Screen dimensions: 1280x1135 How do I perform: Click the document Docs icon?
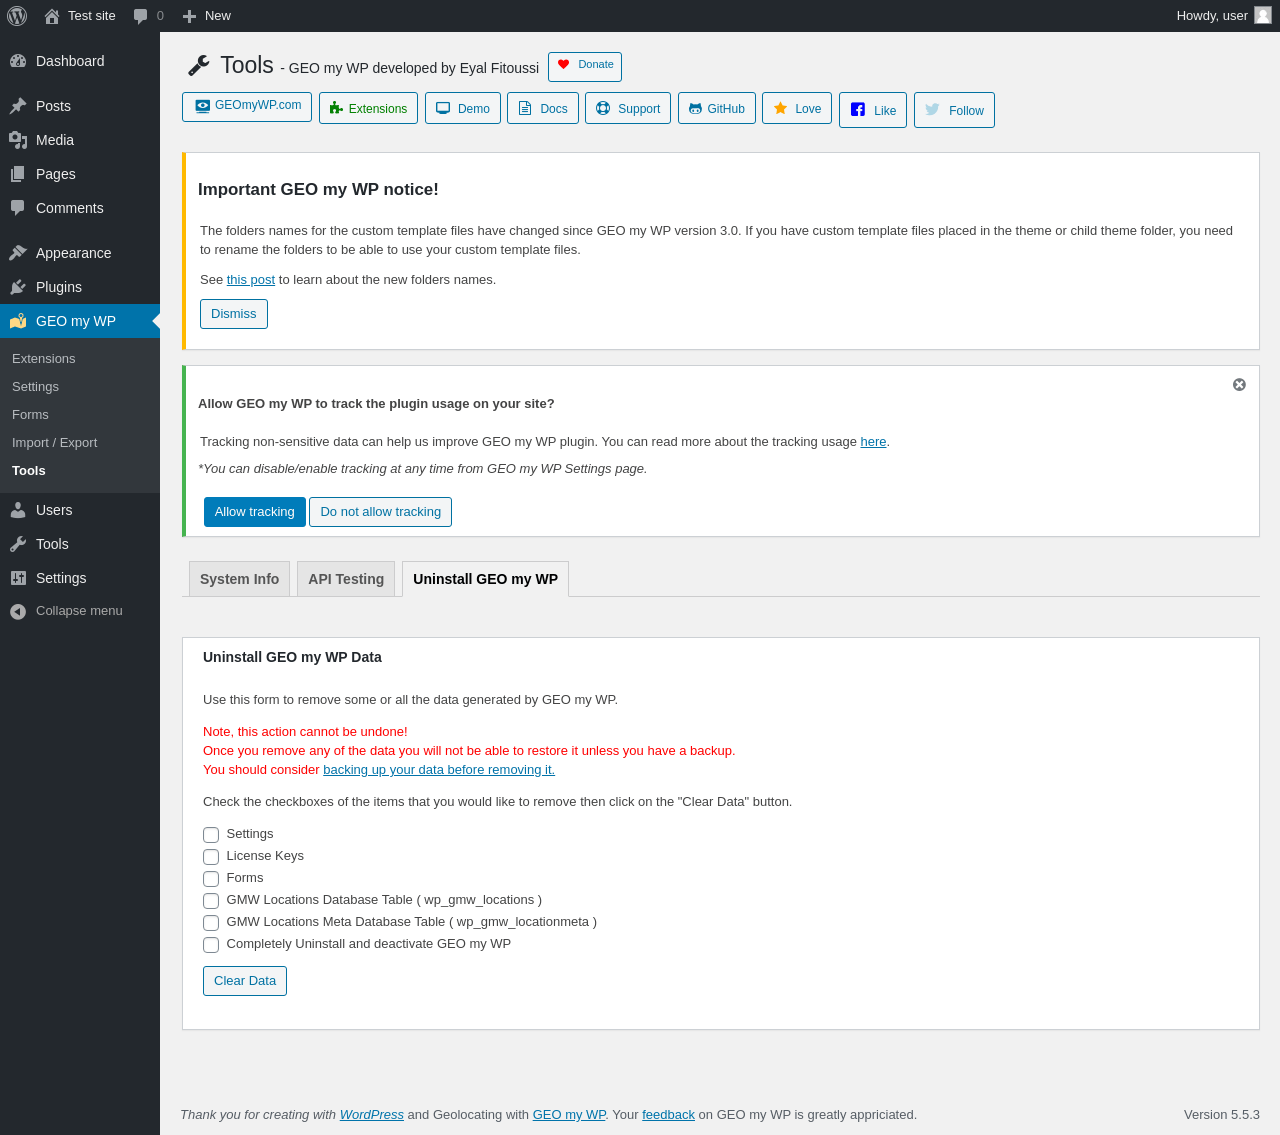[x=525, y=108]
